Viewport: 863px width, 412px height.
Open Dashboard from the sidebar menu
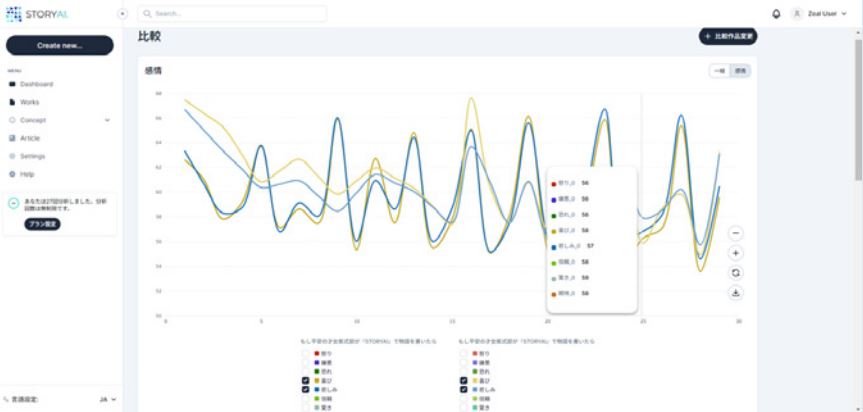click(x=36, y=84)
